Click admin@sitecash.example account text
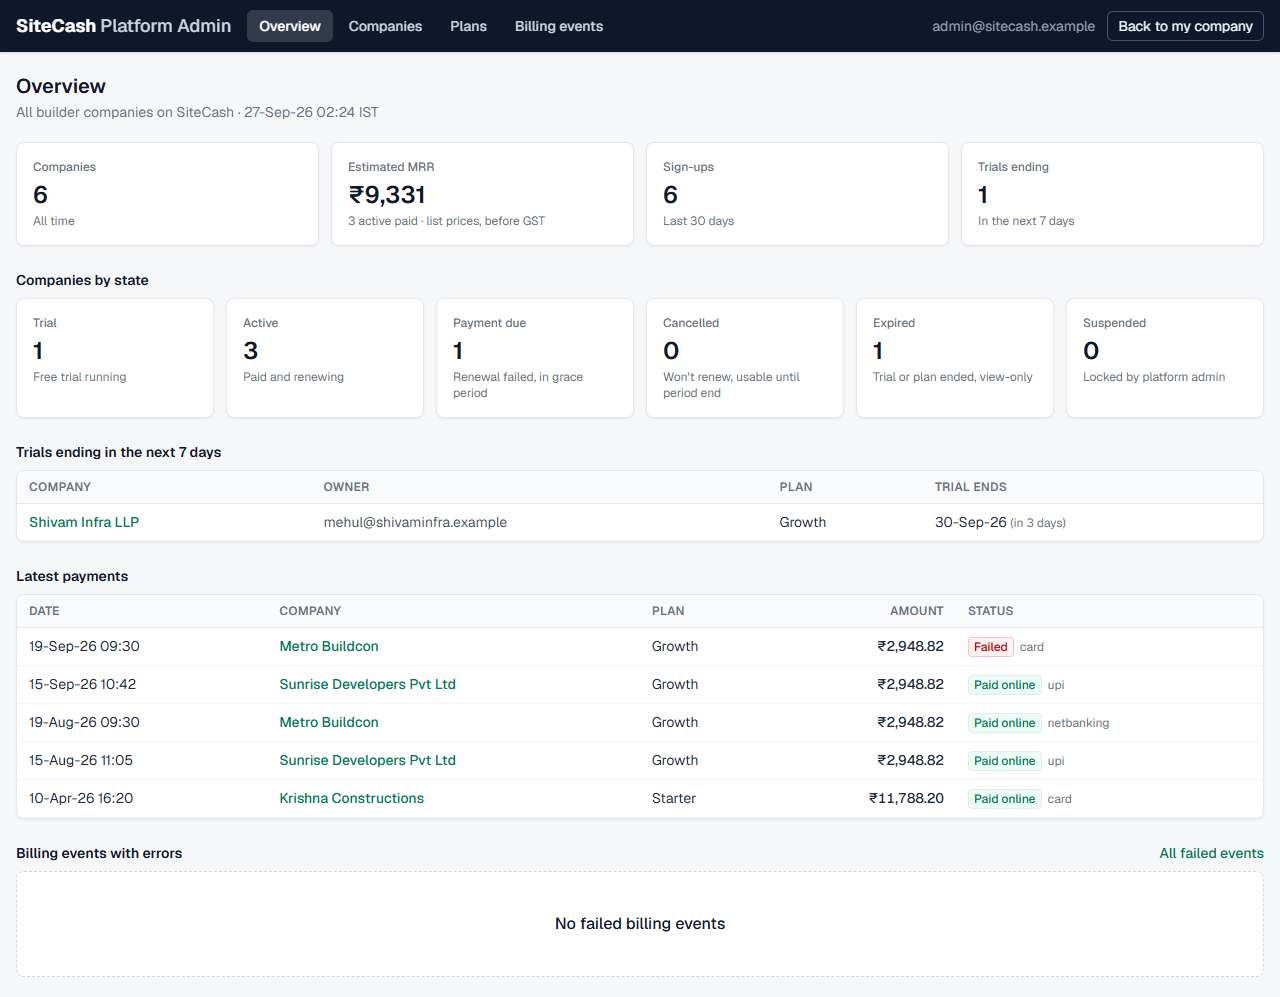The image size is (1280, 997). [x=1013, y=26]
